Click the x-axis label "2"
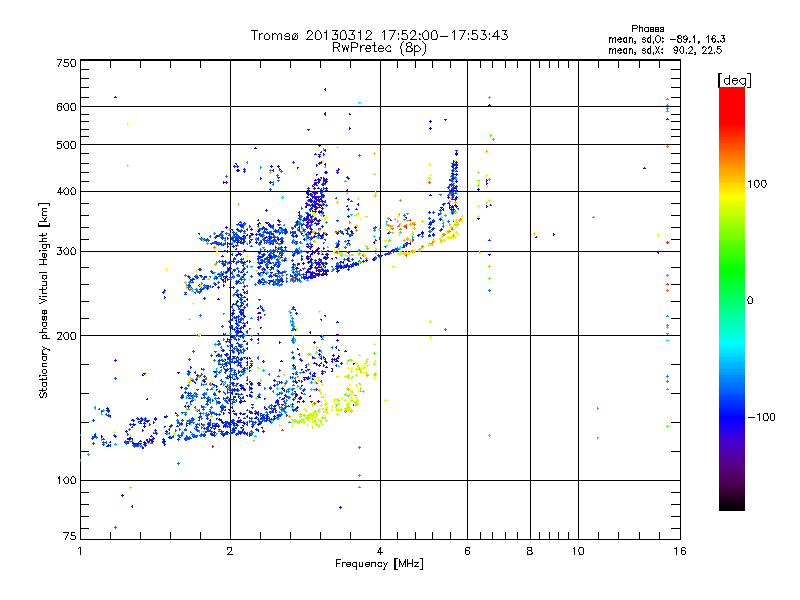This screenshot has height=600, width=800. 230,551
